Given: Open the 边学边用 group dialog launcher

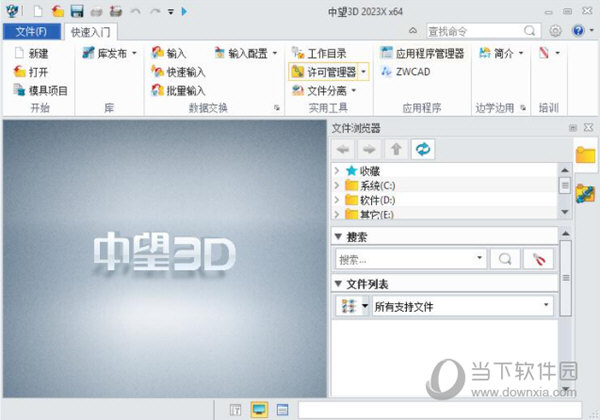Looking at the screenshot, I should coord(523,108).
